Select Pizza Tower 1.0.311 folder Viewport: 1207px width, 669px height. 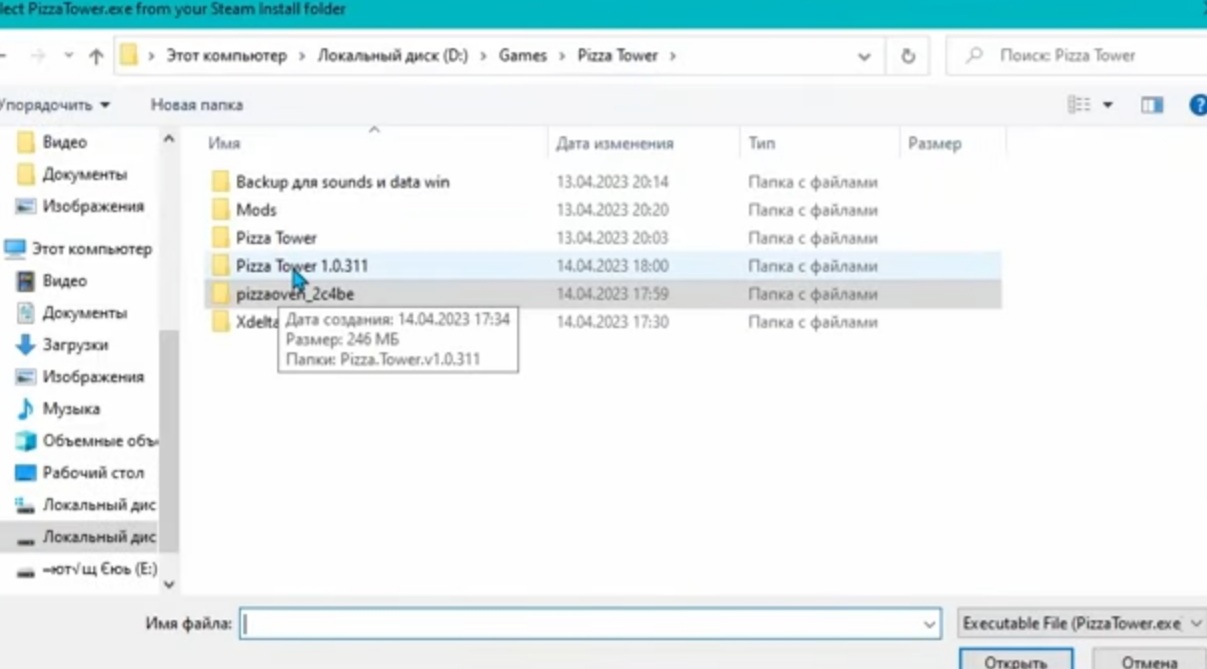[x=603, y=266]
